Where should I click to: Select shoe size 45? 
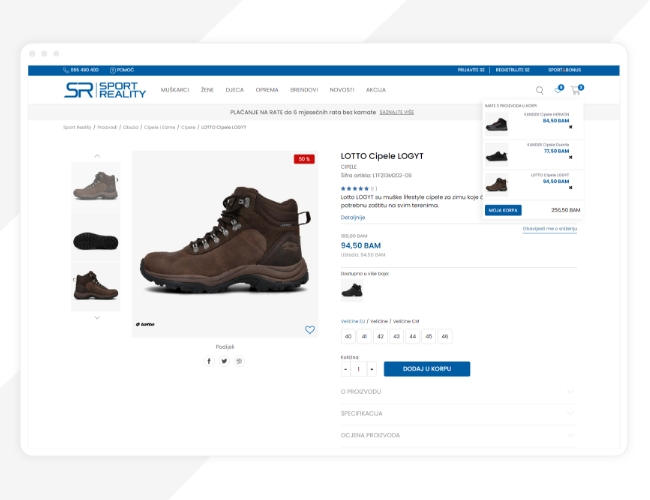point(429,336)
